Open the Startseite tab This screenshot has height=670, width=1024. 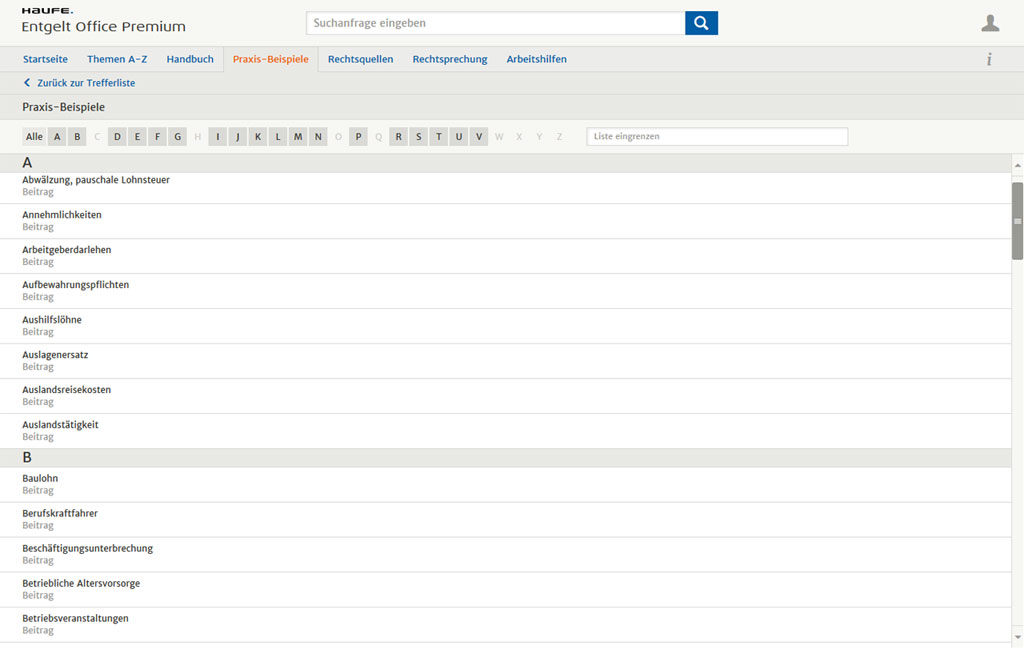tap(45, 59)
